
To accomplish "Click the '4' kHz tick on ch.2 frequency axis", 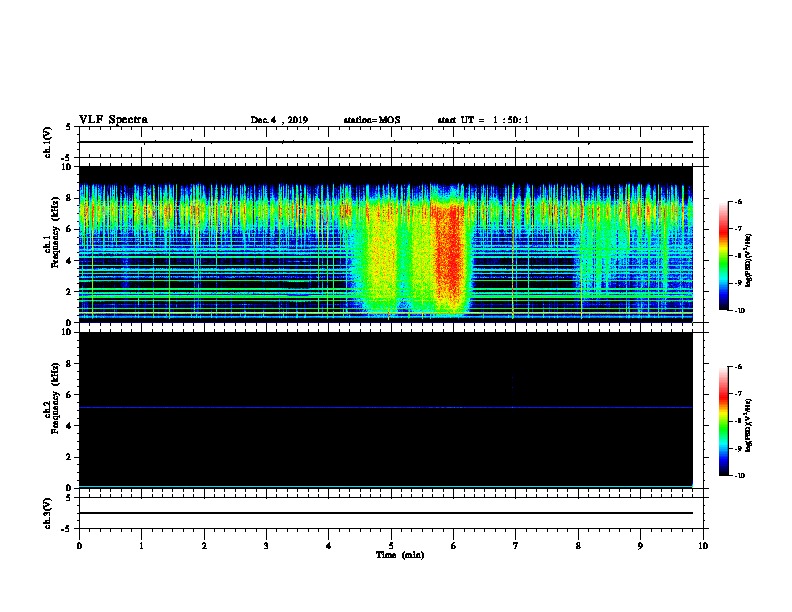I will pyautogui.click(x=69, y=426).
